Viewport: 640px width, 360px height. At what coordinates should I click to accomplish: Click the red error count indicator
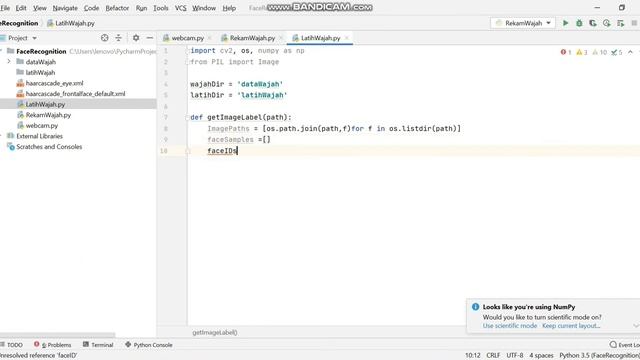(x=566, y=52)
